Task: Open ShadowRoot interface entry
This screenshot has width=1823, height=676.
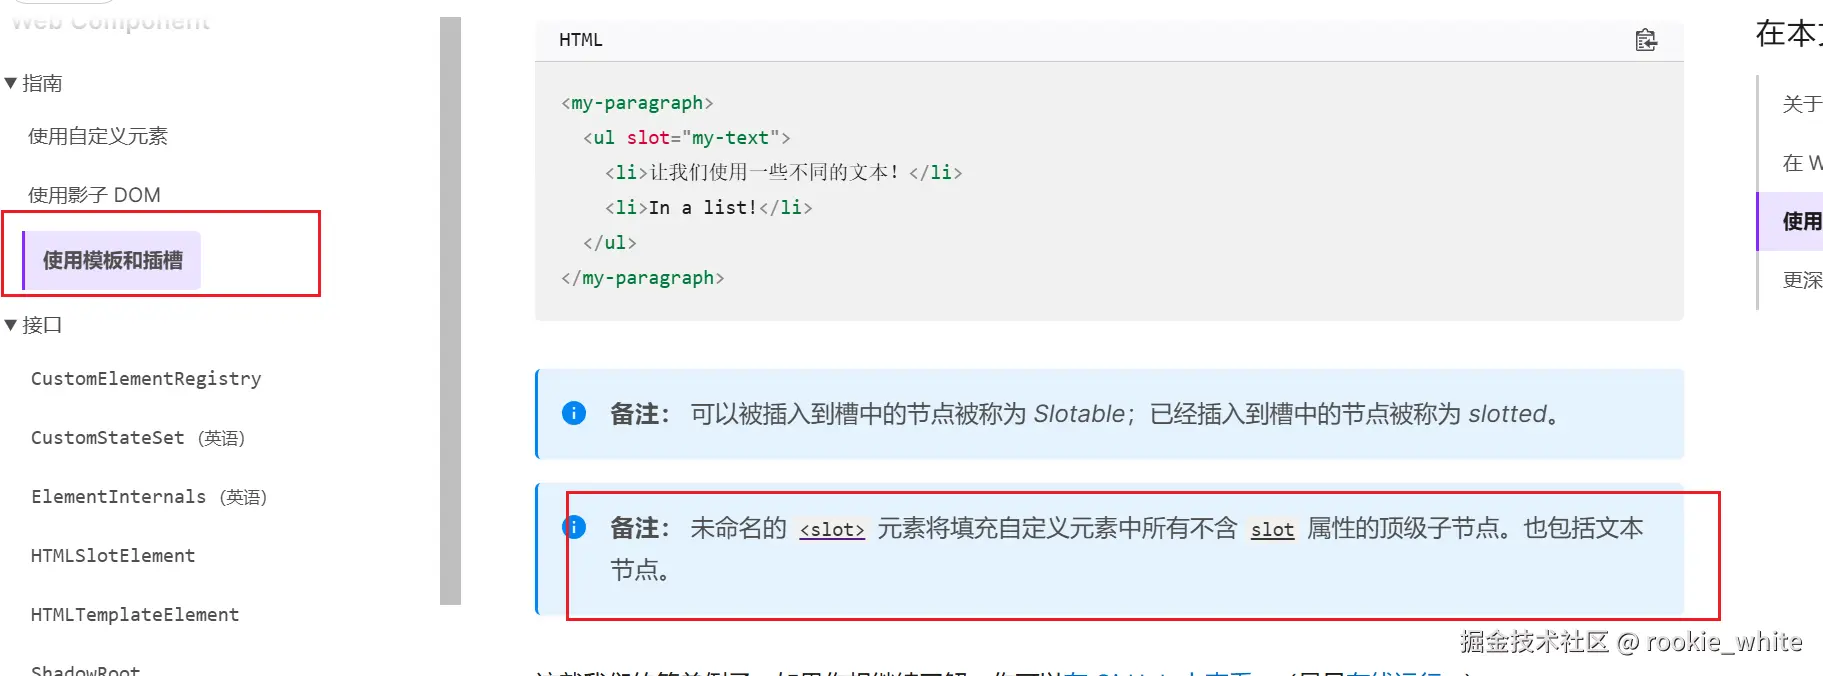Action: click(85, 669)
